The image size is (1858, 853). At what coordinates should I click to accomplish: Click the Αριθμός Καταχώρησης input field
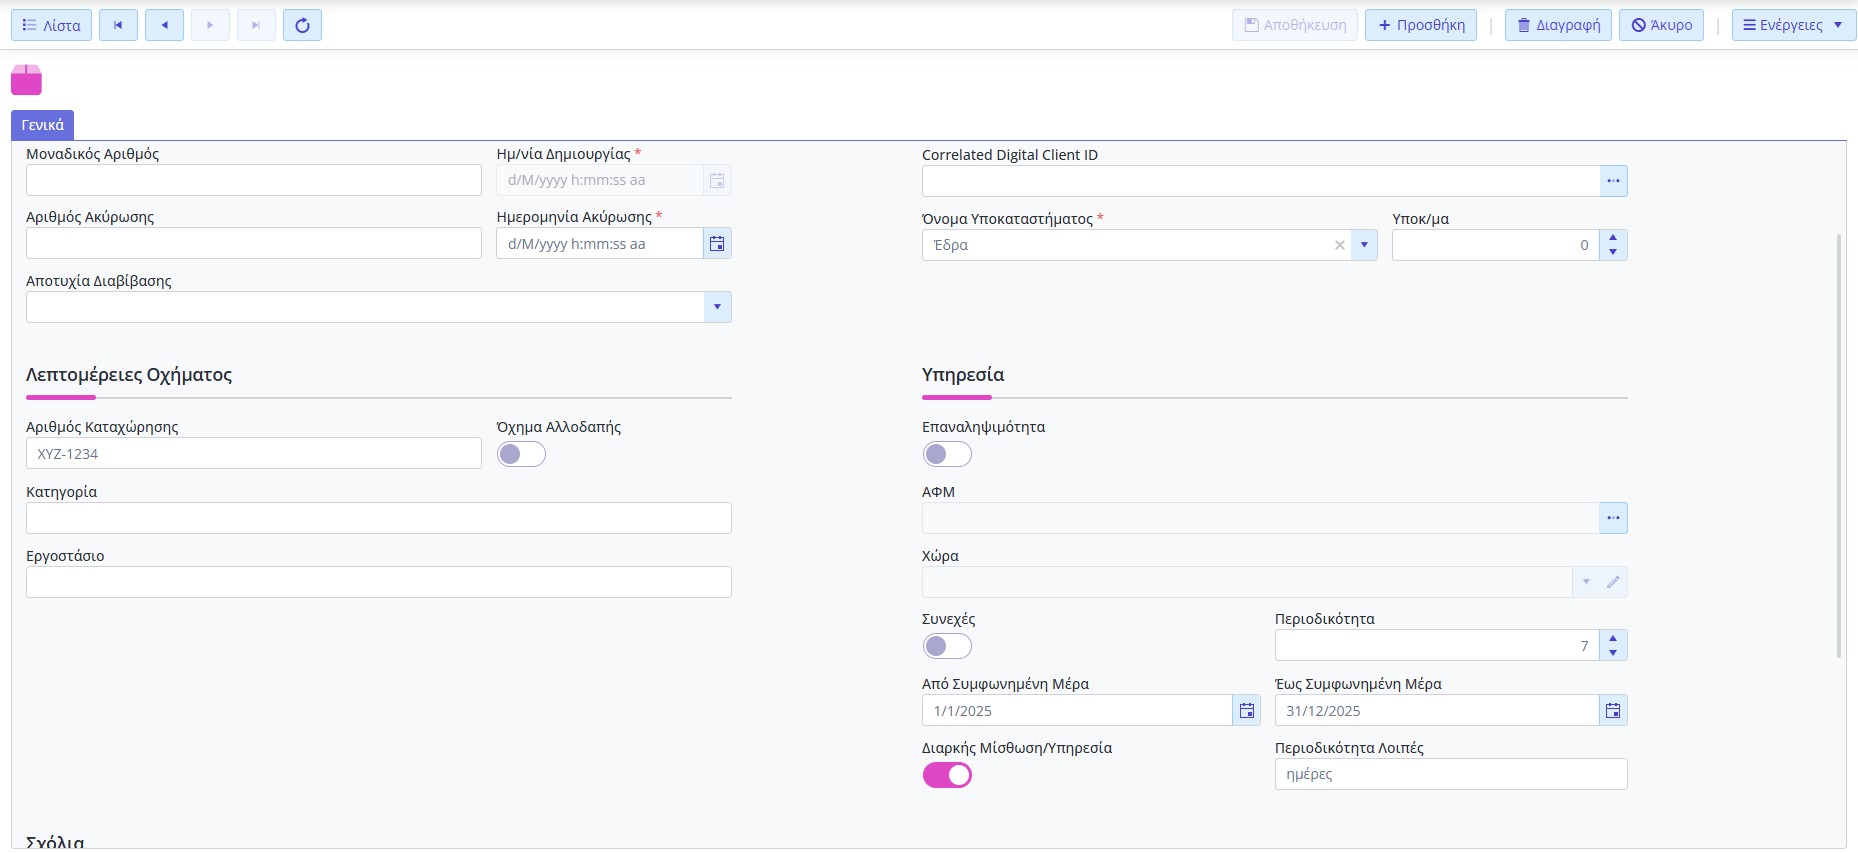pyautogui.click(x=253, y=454)
